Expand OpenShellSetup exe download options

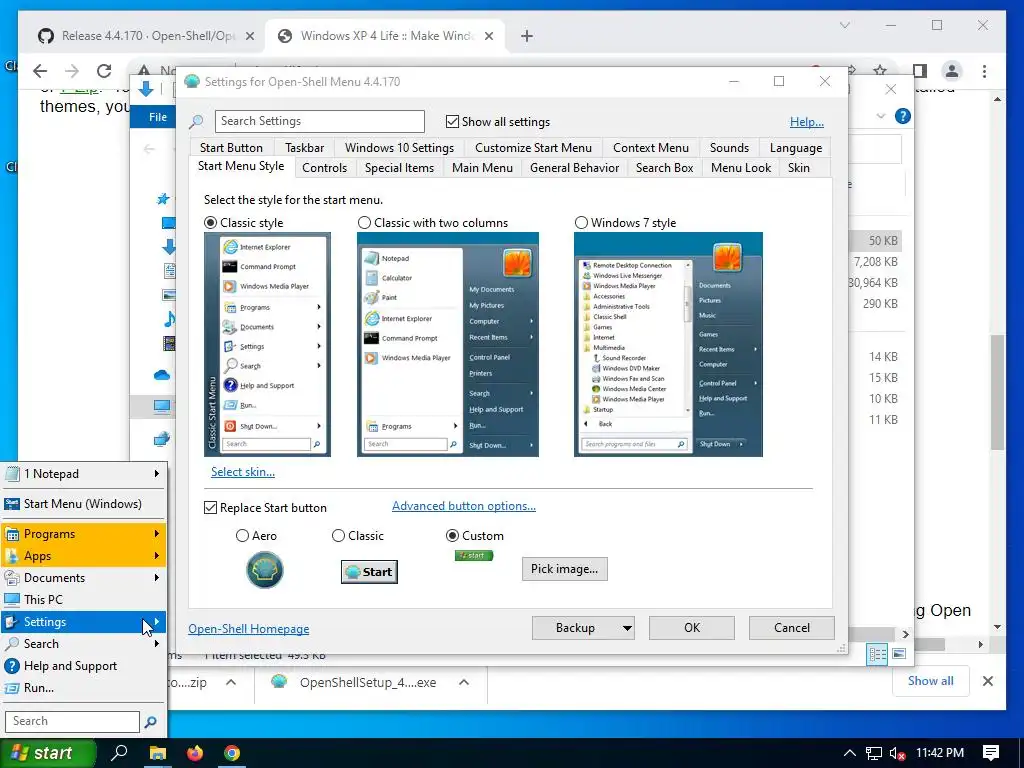tap(464, 682)
